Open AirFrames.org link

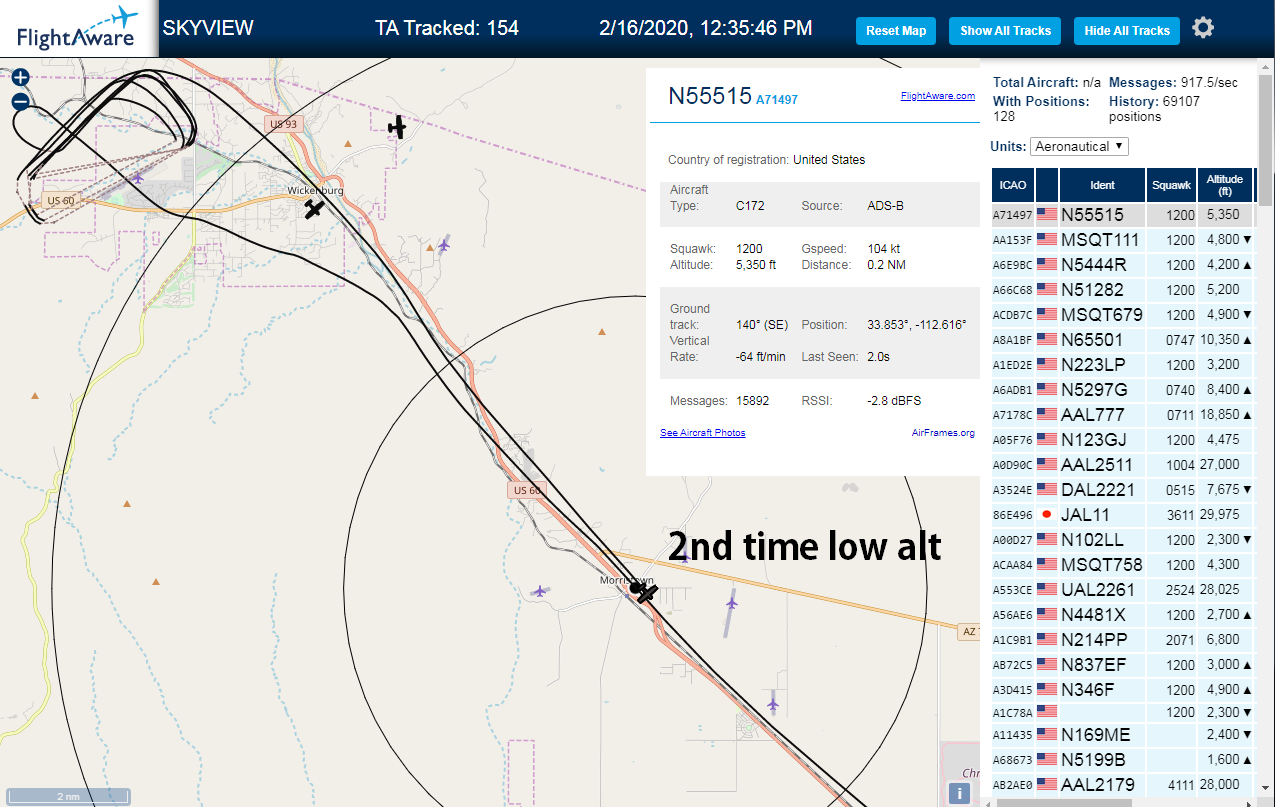[943, 433]
